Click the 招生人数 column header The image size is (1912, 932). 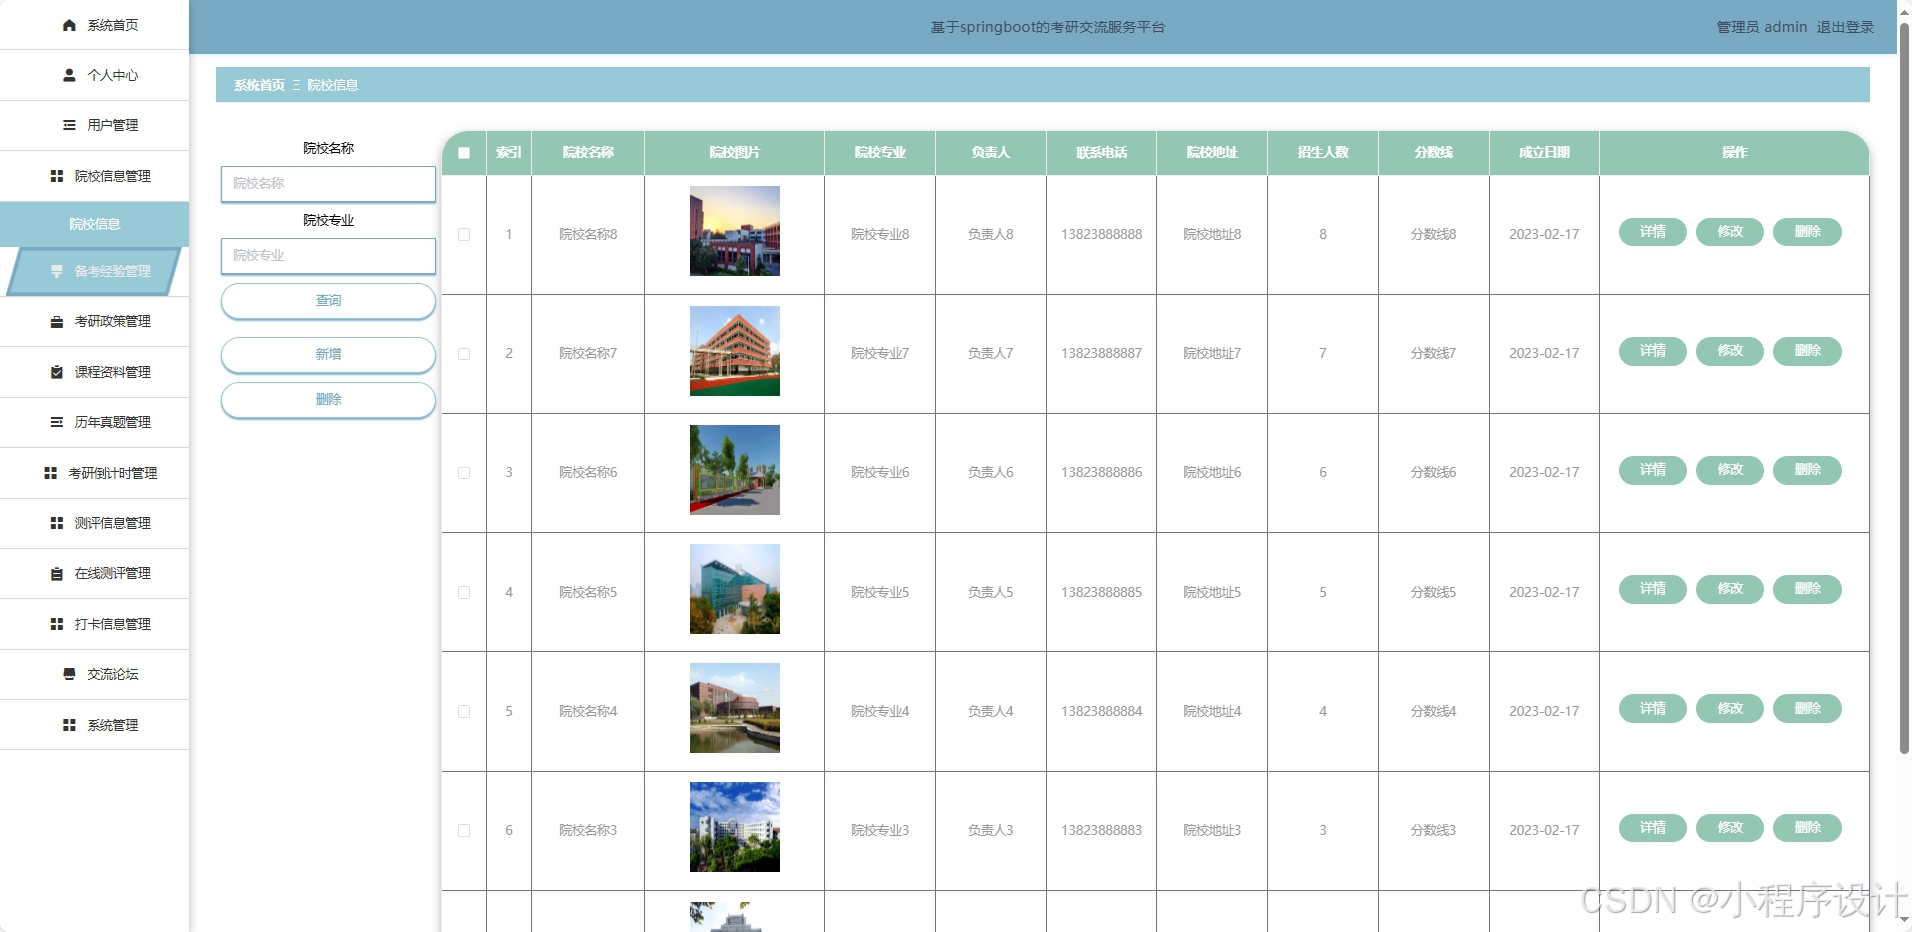1323,152
